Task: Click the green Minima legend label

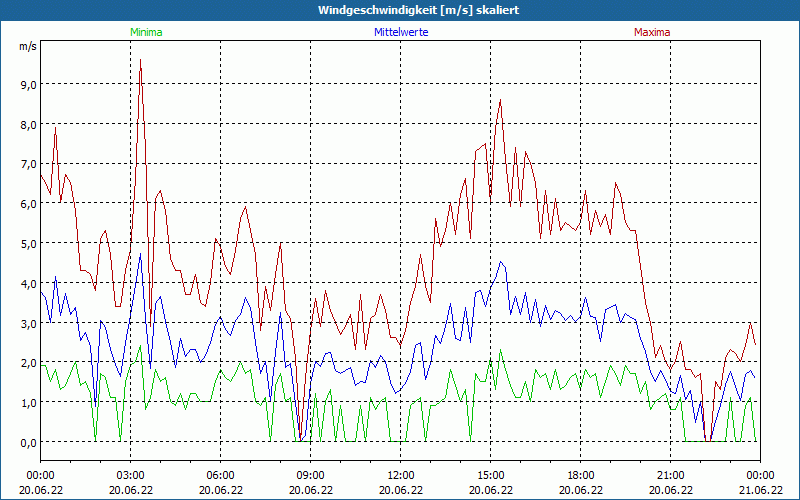Action: click(146, 32)
